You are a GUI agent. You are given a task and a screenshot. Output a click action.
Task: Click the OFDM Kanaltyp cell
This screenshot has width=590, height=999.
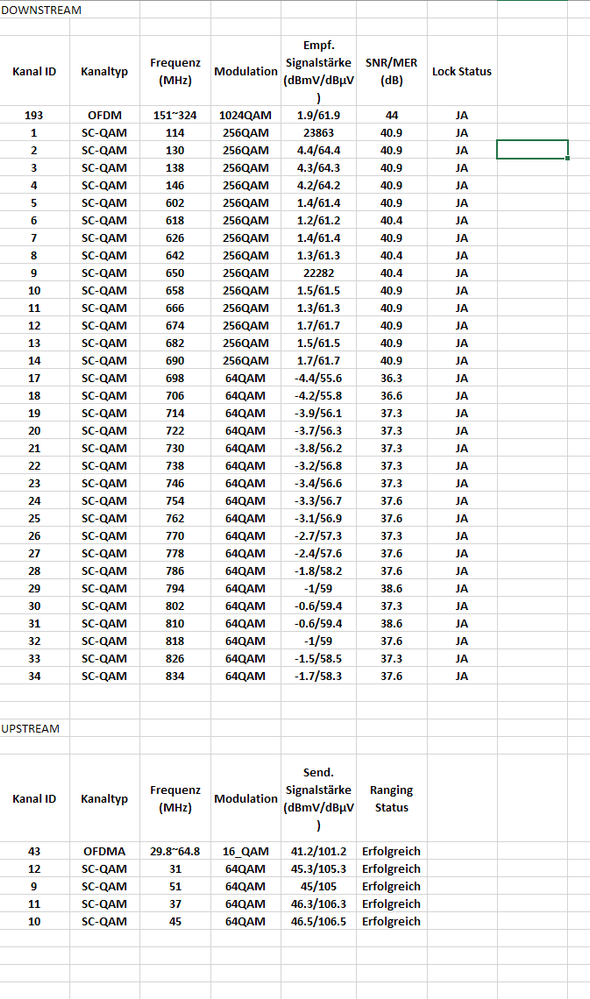pyautogui.click(x=104, y=115)
